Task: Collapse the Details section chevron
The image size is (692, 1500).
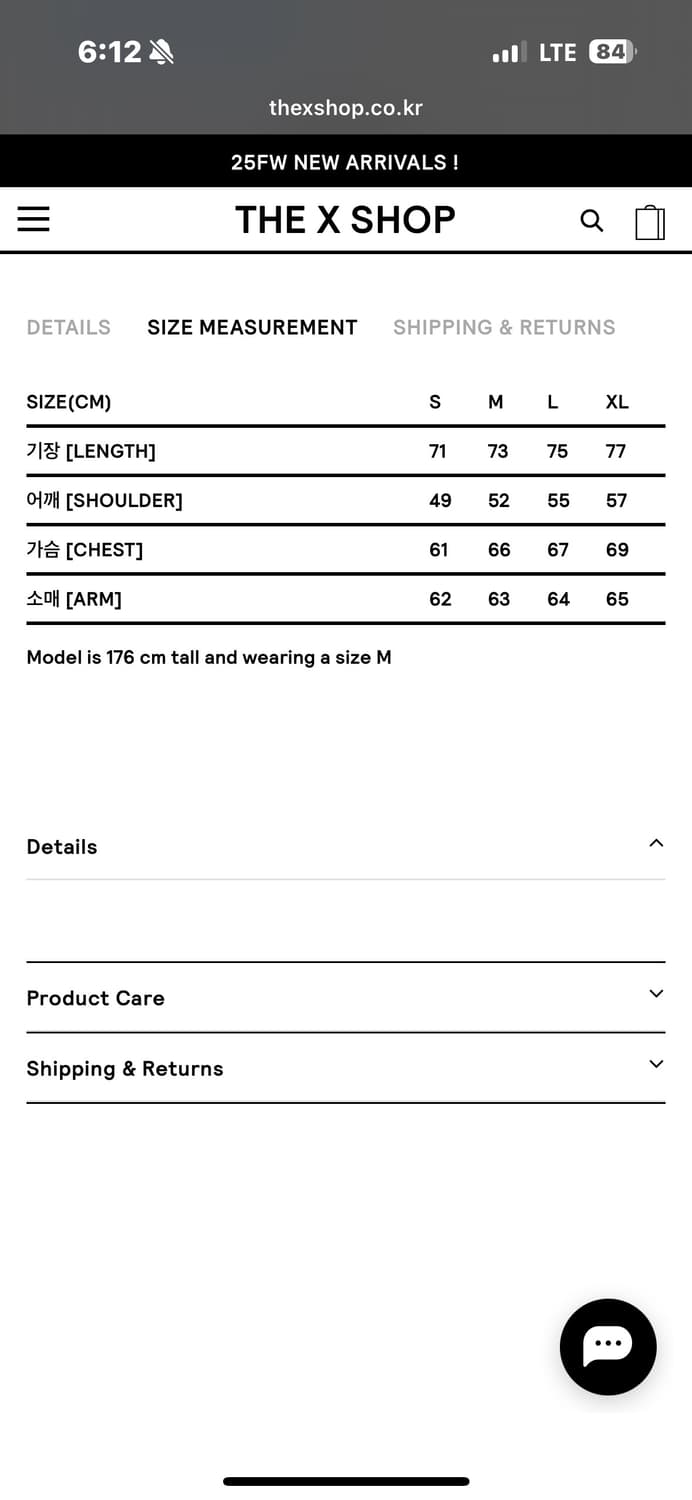Action: [656, 843]
